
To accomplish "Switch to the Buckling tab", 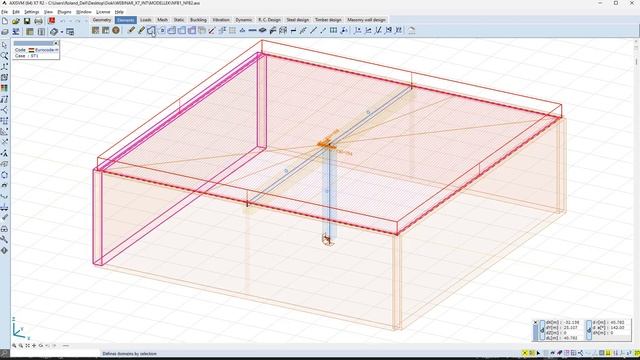I will coord(198,20).
